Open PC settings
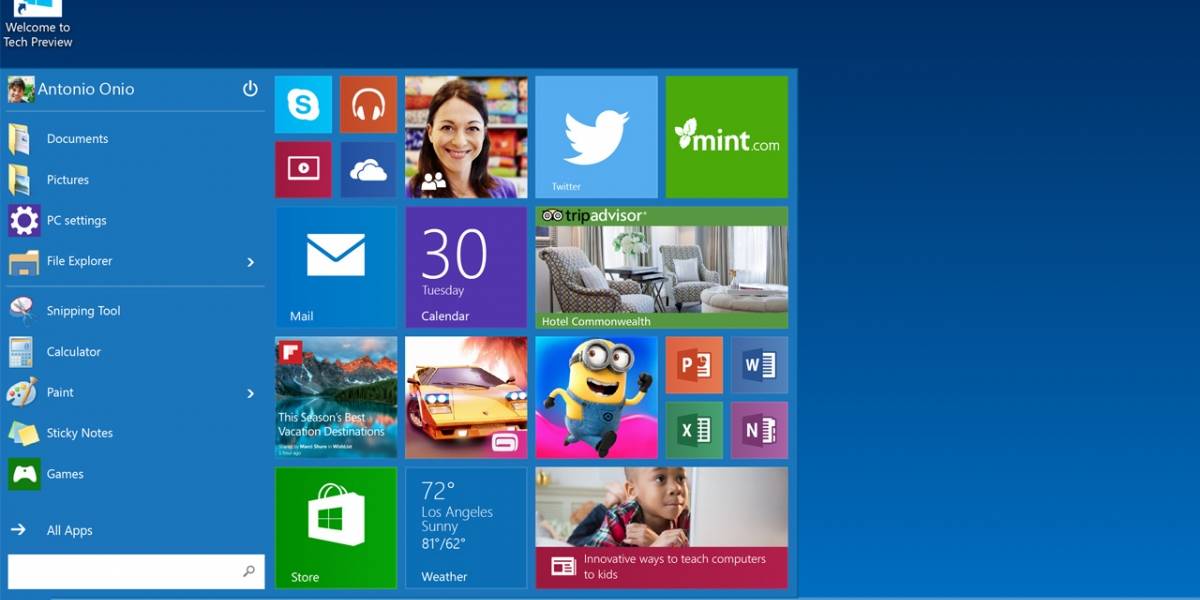Screen dimensions: 1200x600 (136, 220)
